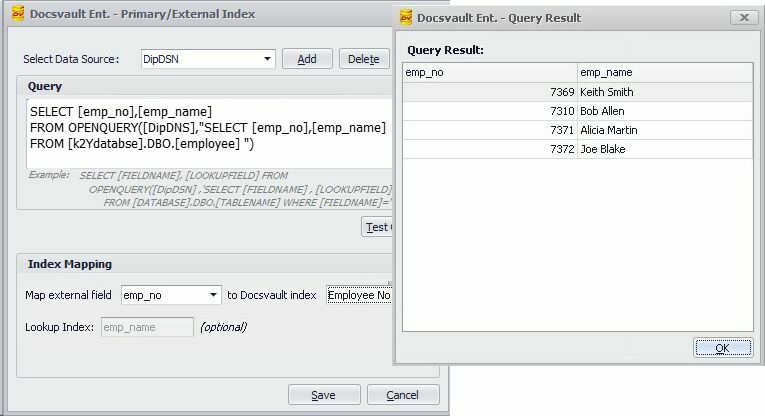
Task: Select the 7371 cell
Action: [490, 130]
